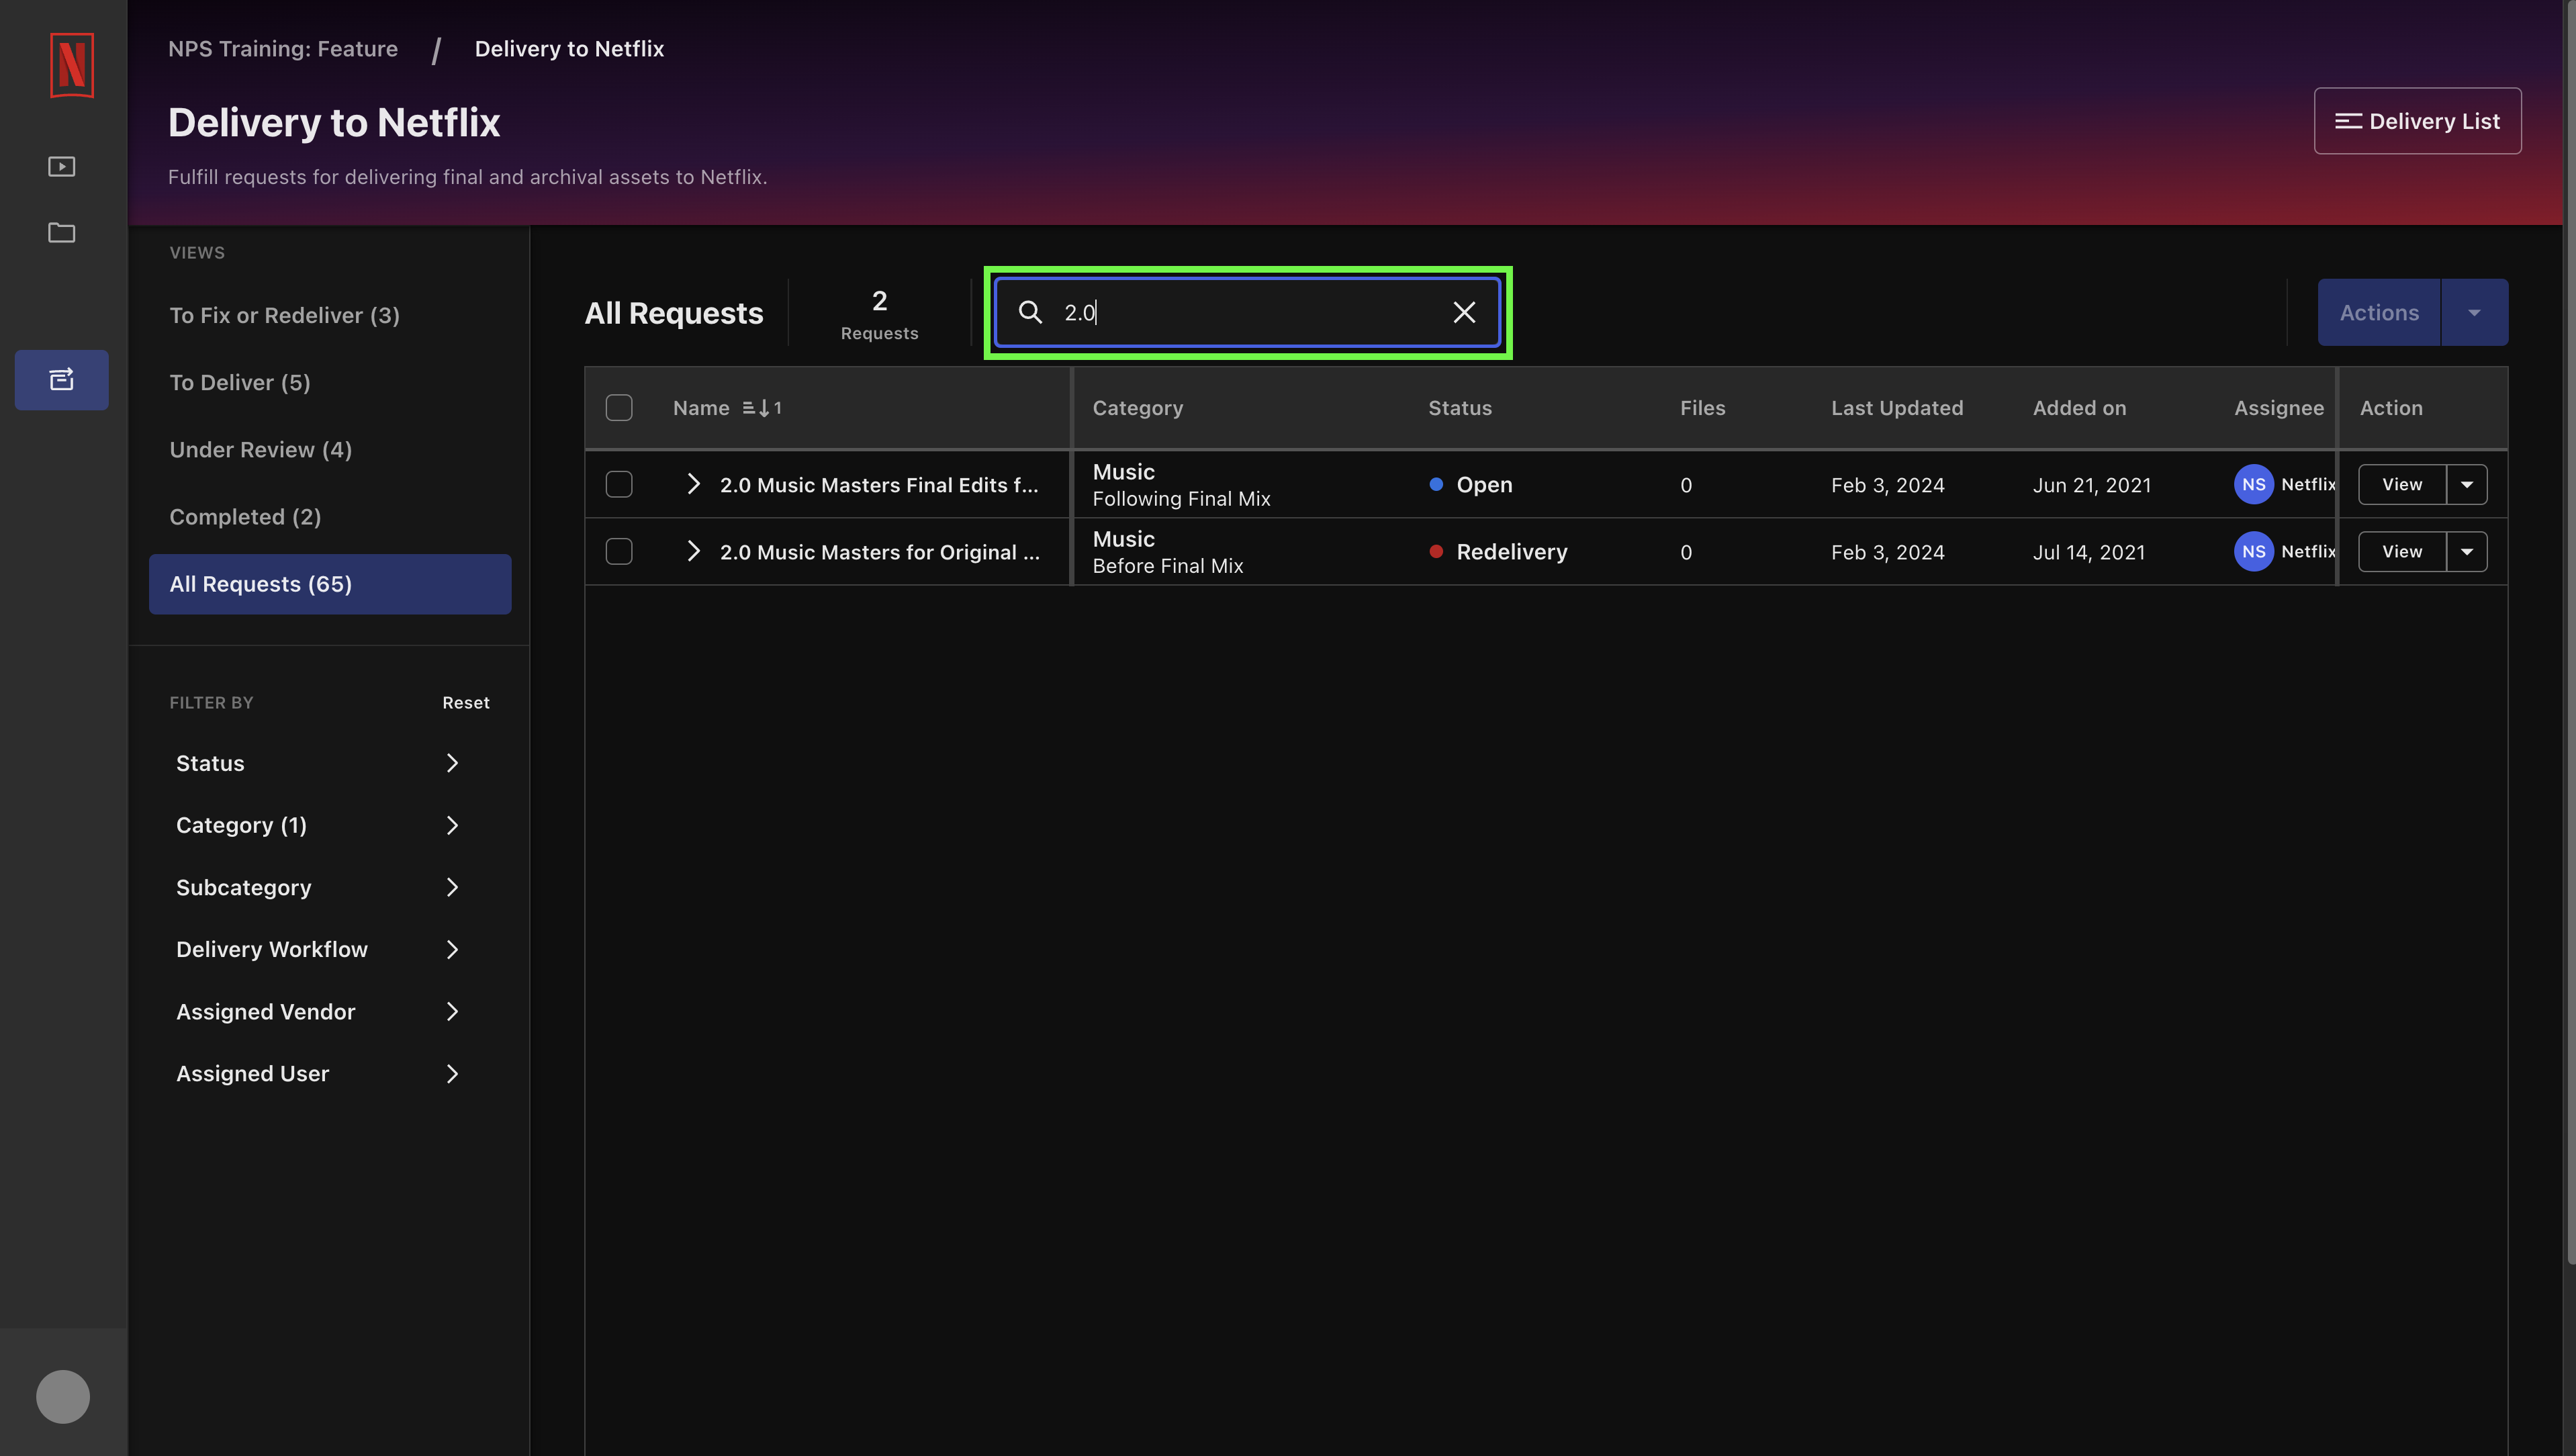Click the Files column header
This screenshot has width=2576, height=1456.
click(1703, 408)
